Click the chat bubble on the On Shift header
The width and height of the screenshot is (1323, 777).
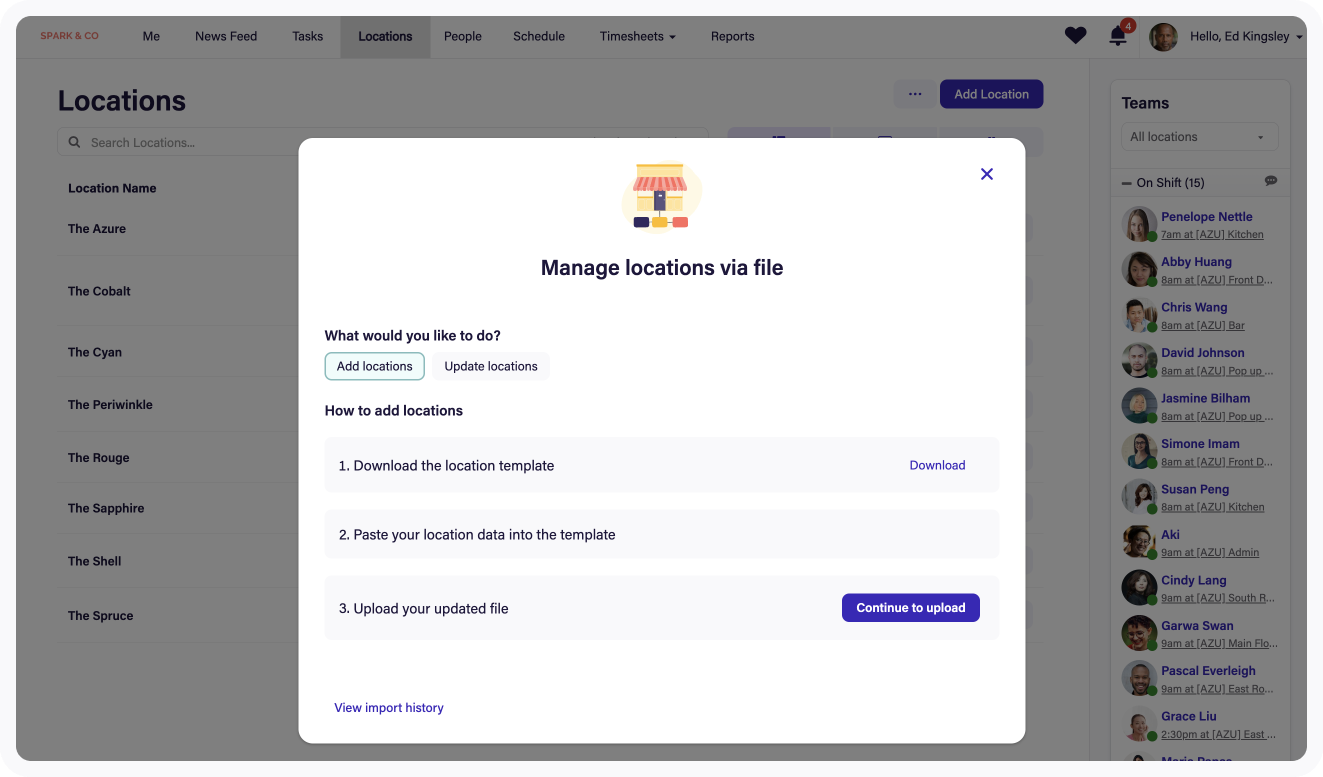1270,181
